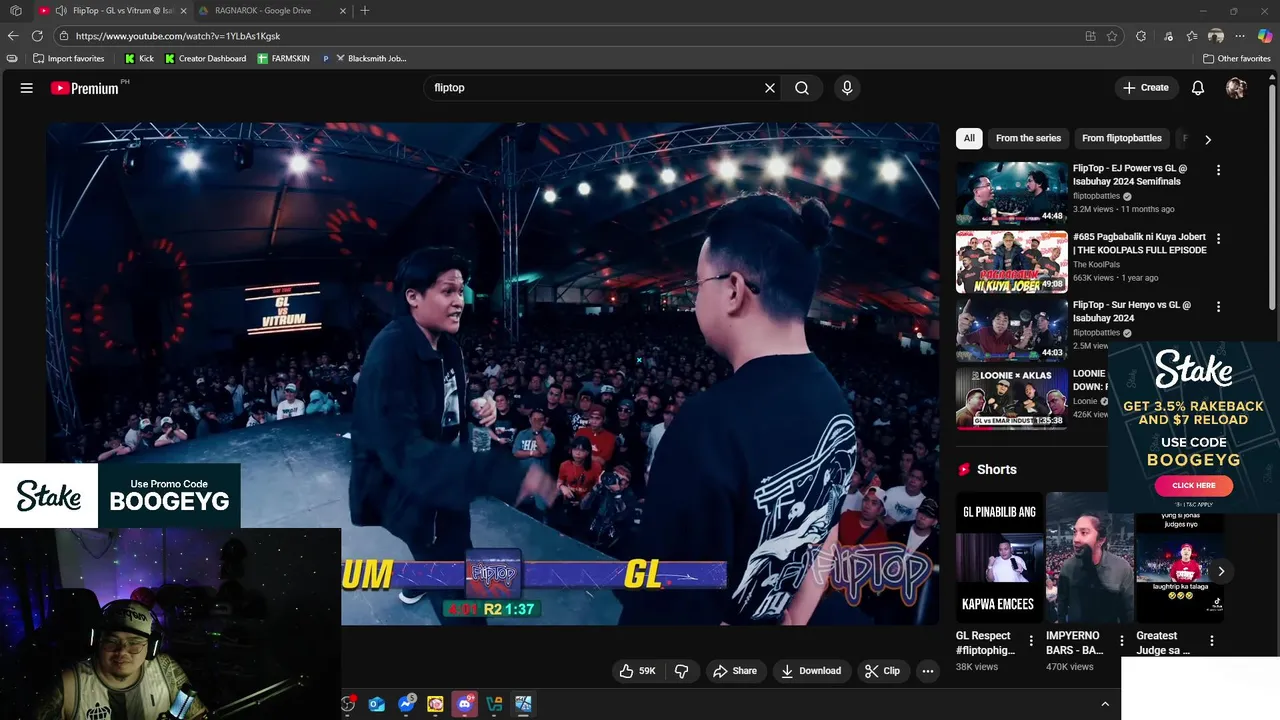This screenshot has height=720, width=1280.
Task: Click Stake ad CLICK HERE button
Action: [1193, 485]
